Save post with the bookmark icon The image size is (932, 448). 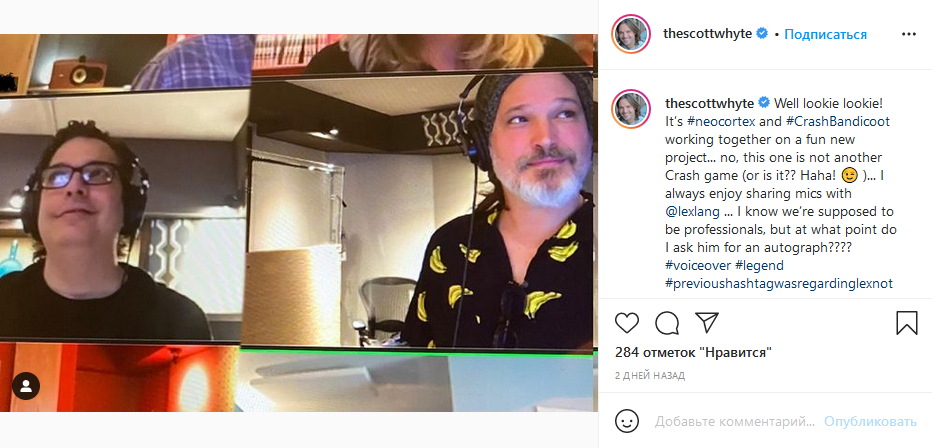click(x=906, y=323)
